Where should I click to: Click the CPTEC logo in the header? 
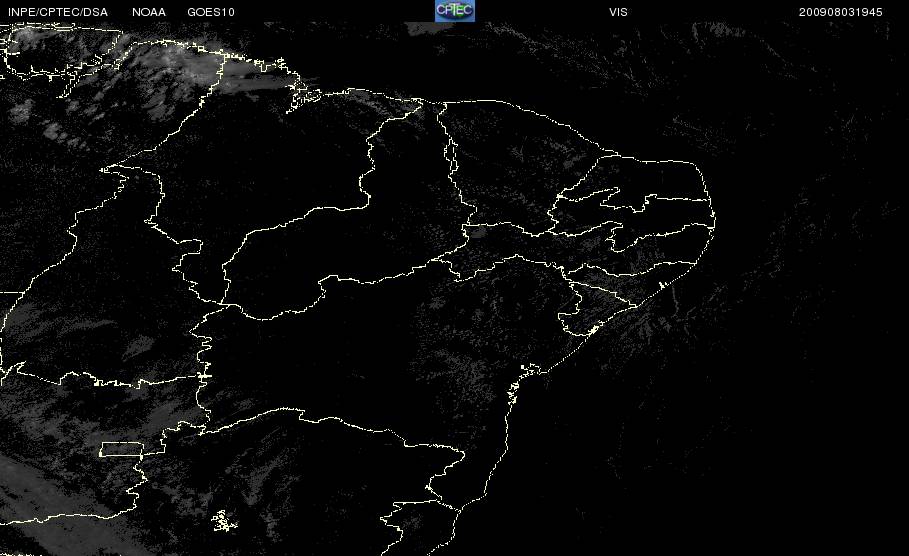(x=455, y=11)
